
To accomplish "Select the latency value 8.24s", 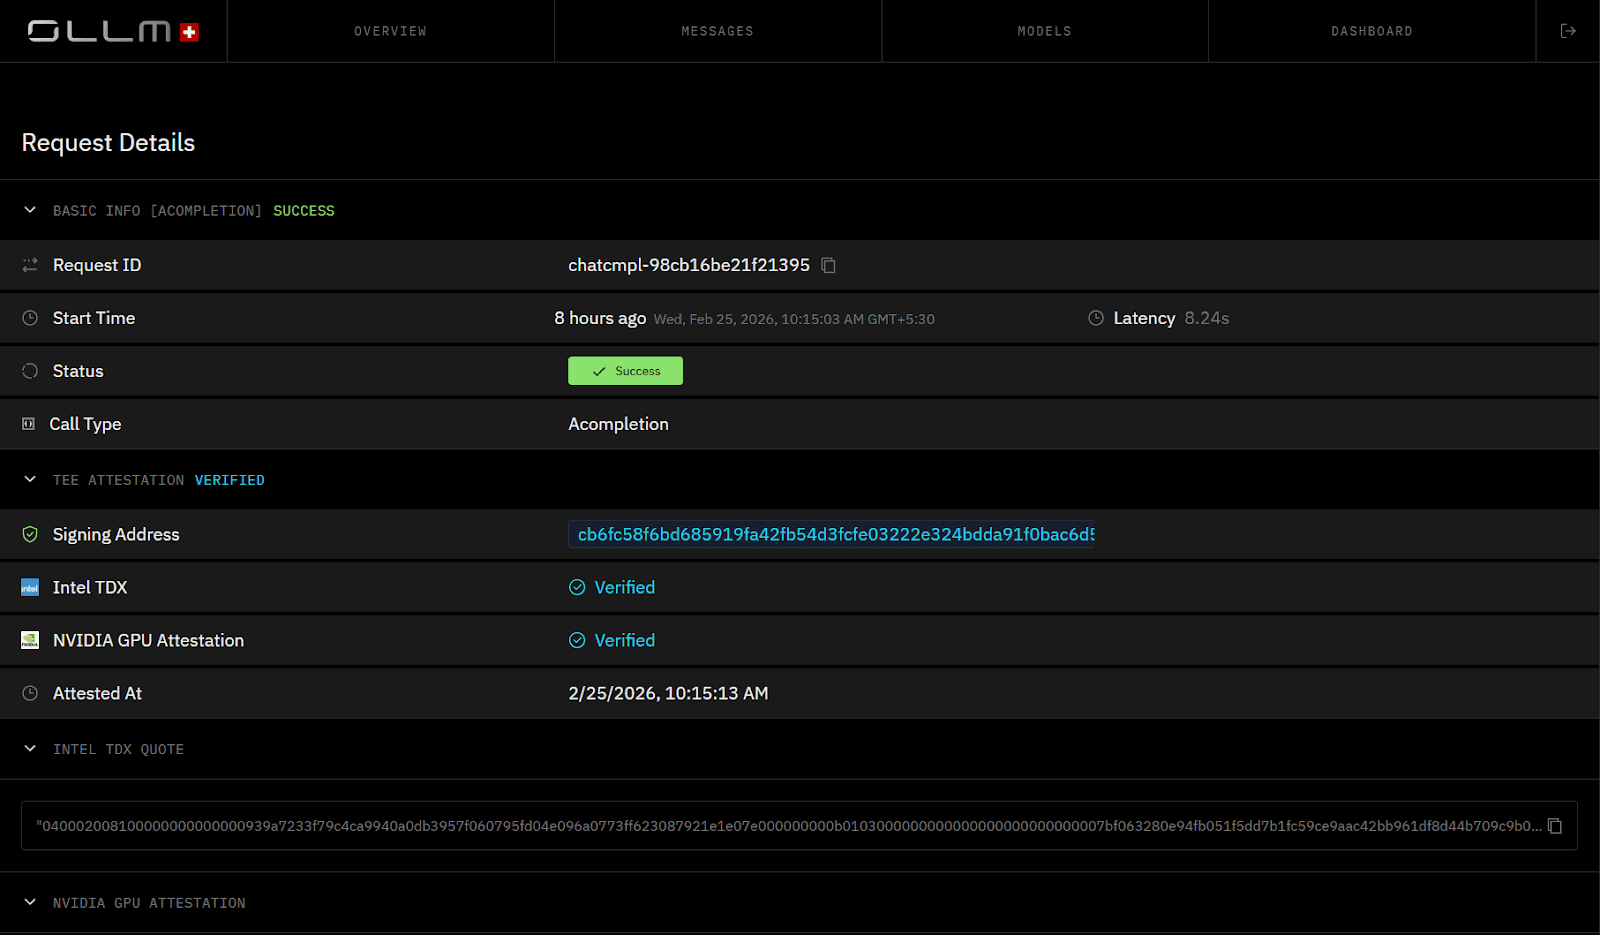I will coord(1207,318).
